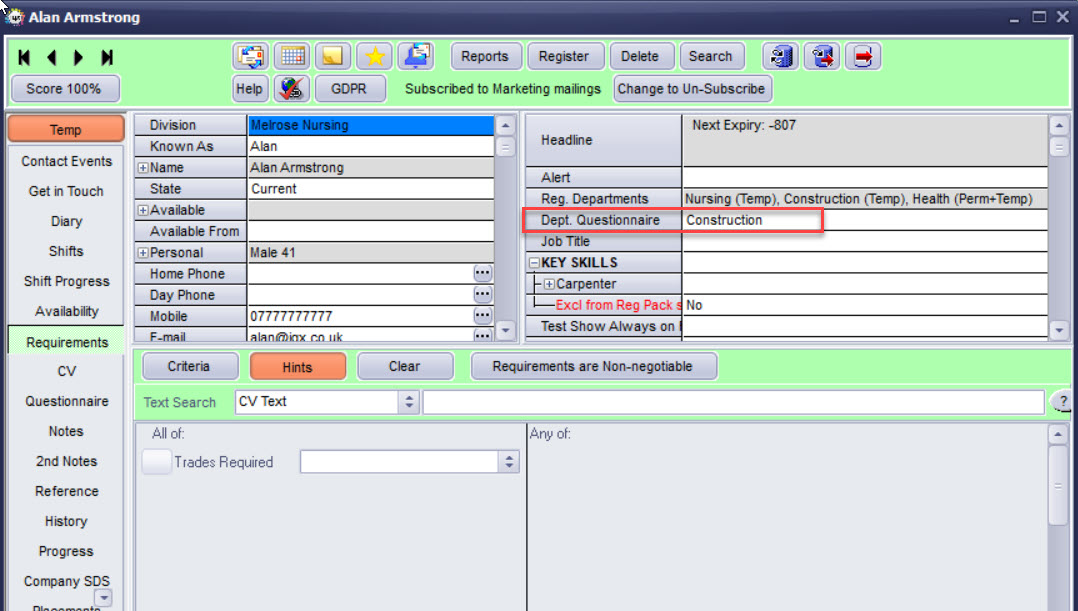Click the server with red arrow icon

coord(822,56)
